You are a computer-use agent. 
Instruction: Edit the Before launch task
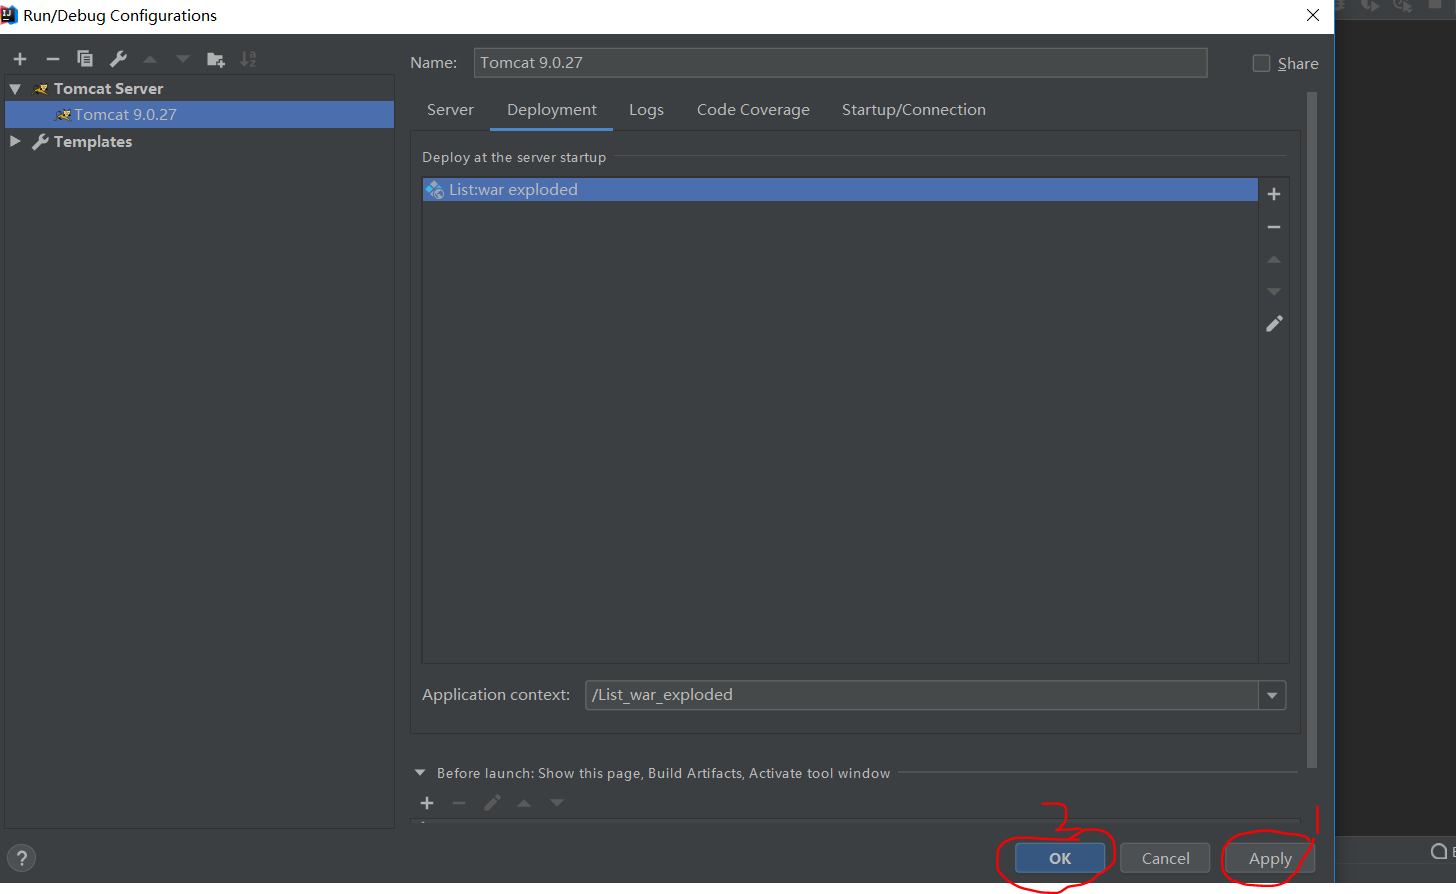click(492, 803)
